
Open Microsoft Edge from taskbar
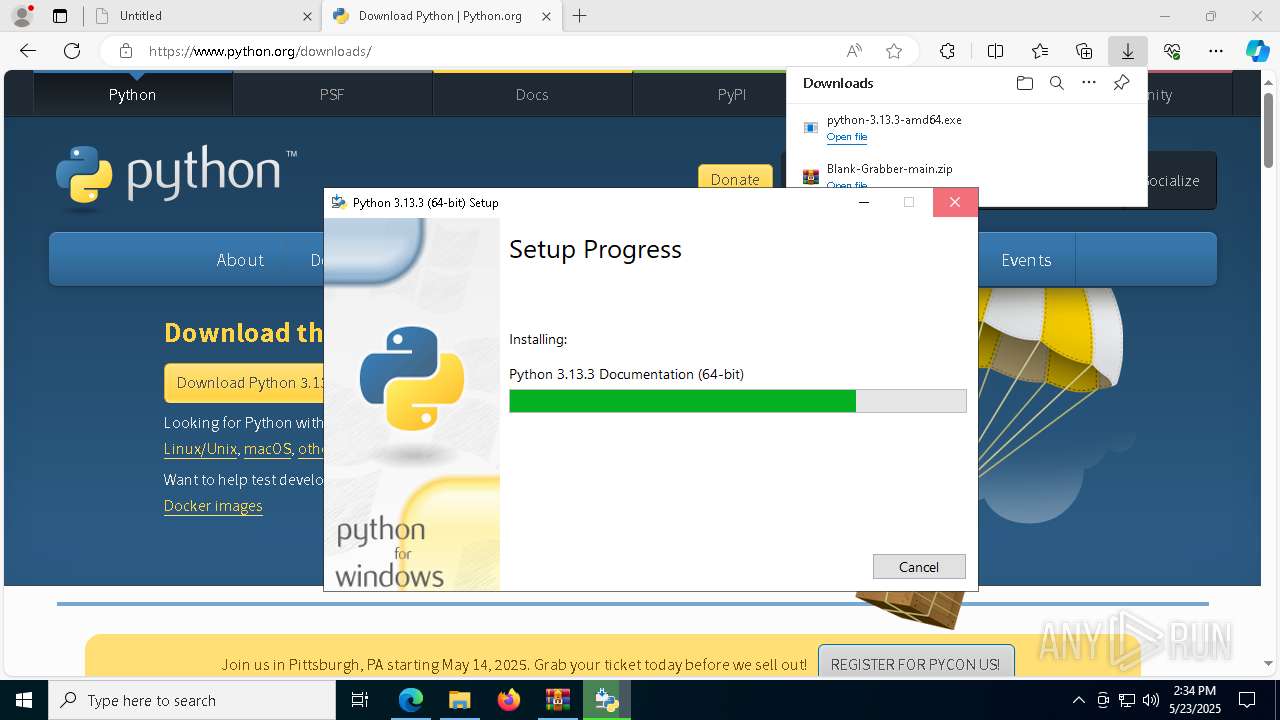[411, 700]
